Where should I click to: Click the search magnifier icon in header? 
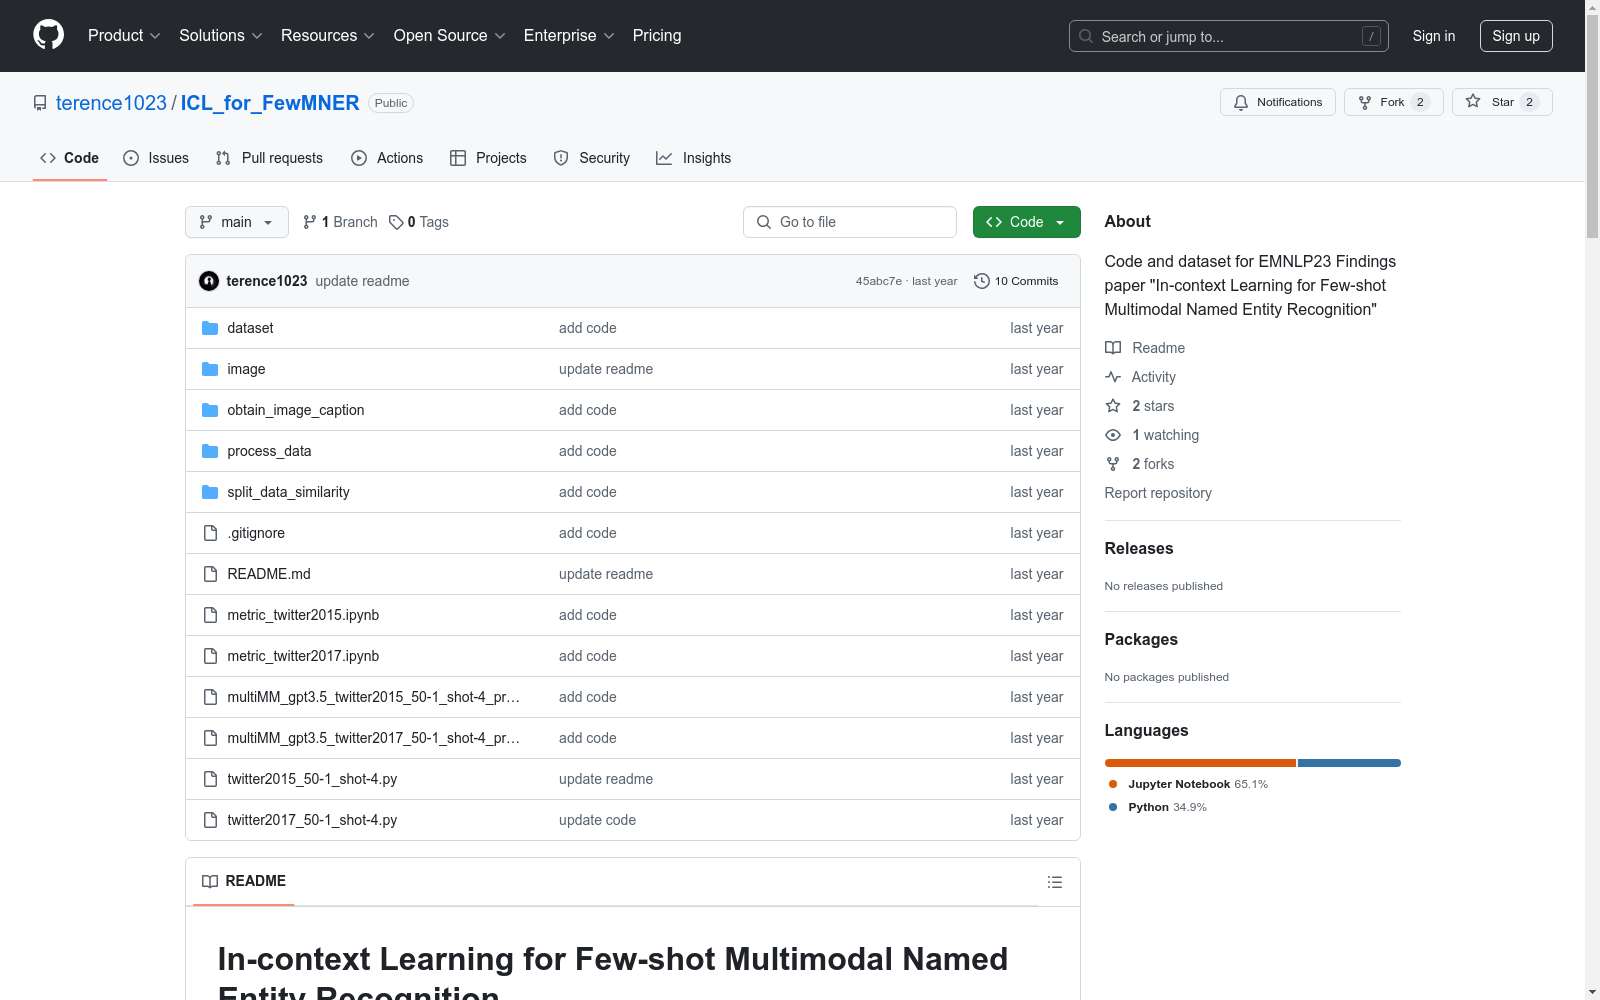tap(1086, 36)
